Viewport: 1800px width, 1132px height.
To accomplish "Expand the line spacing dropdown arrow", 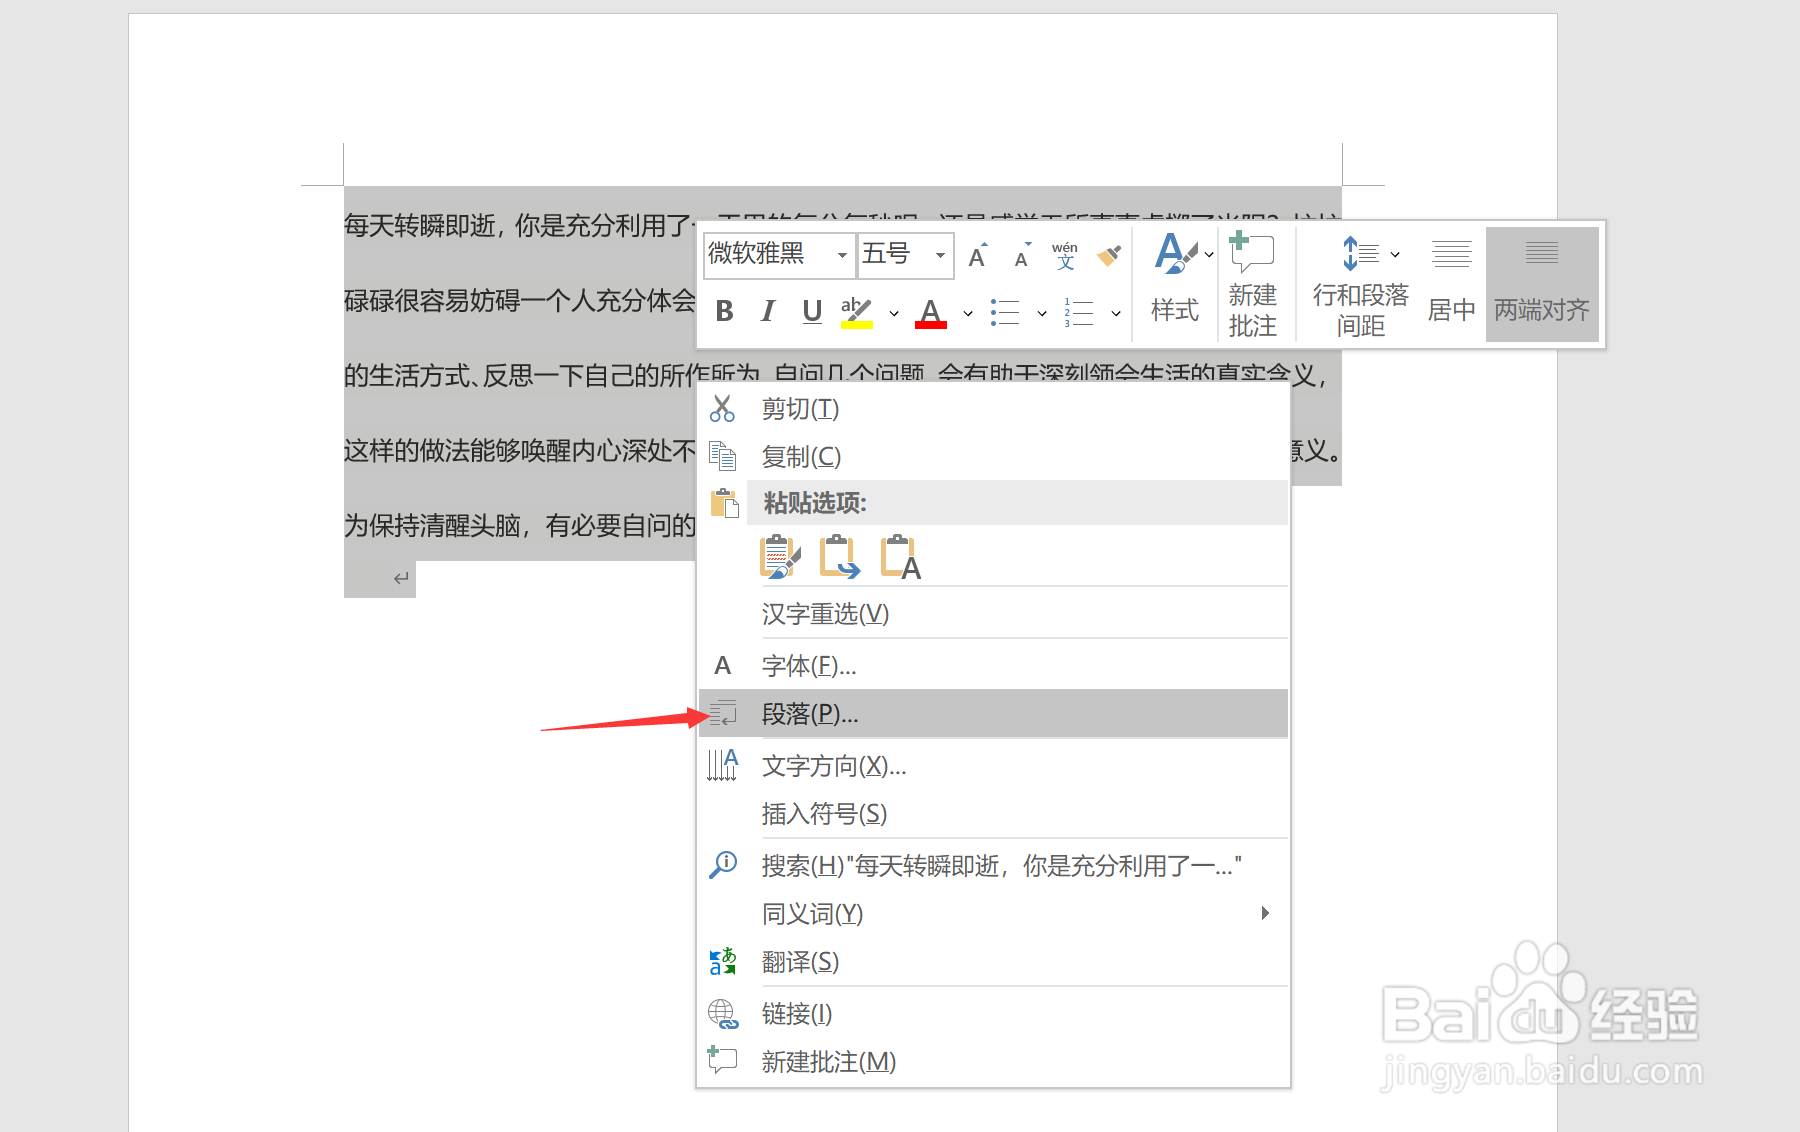I will [x=1395, y=254].
